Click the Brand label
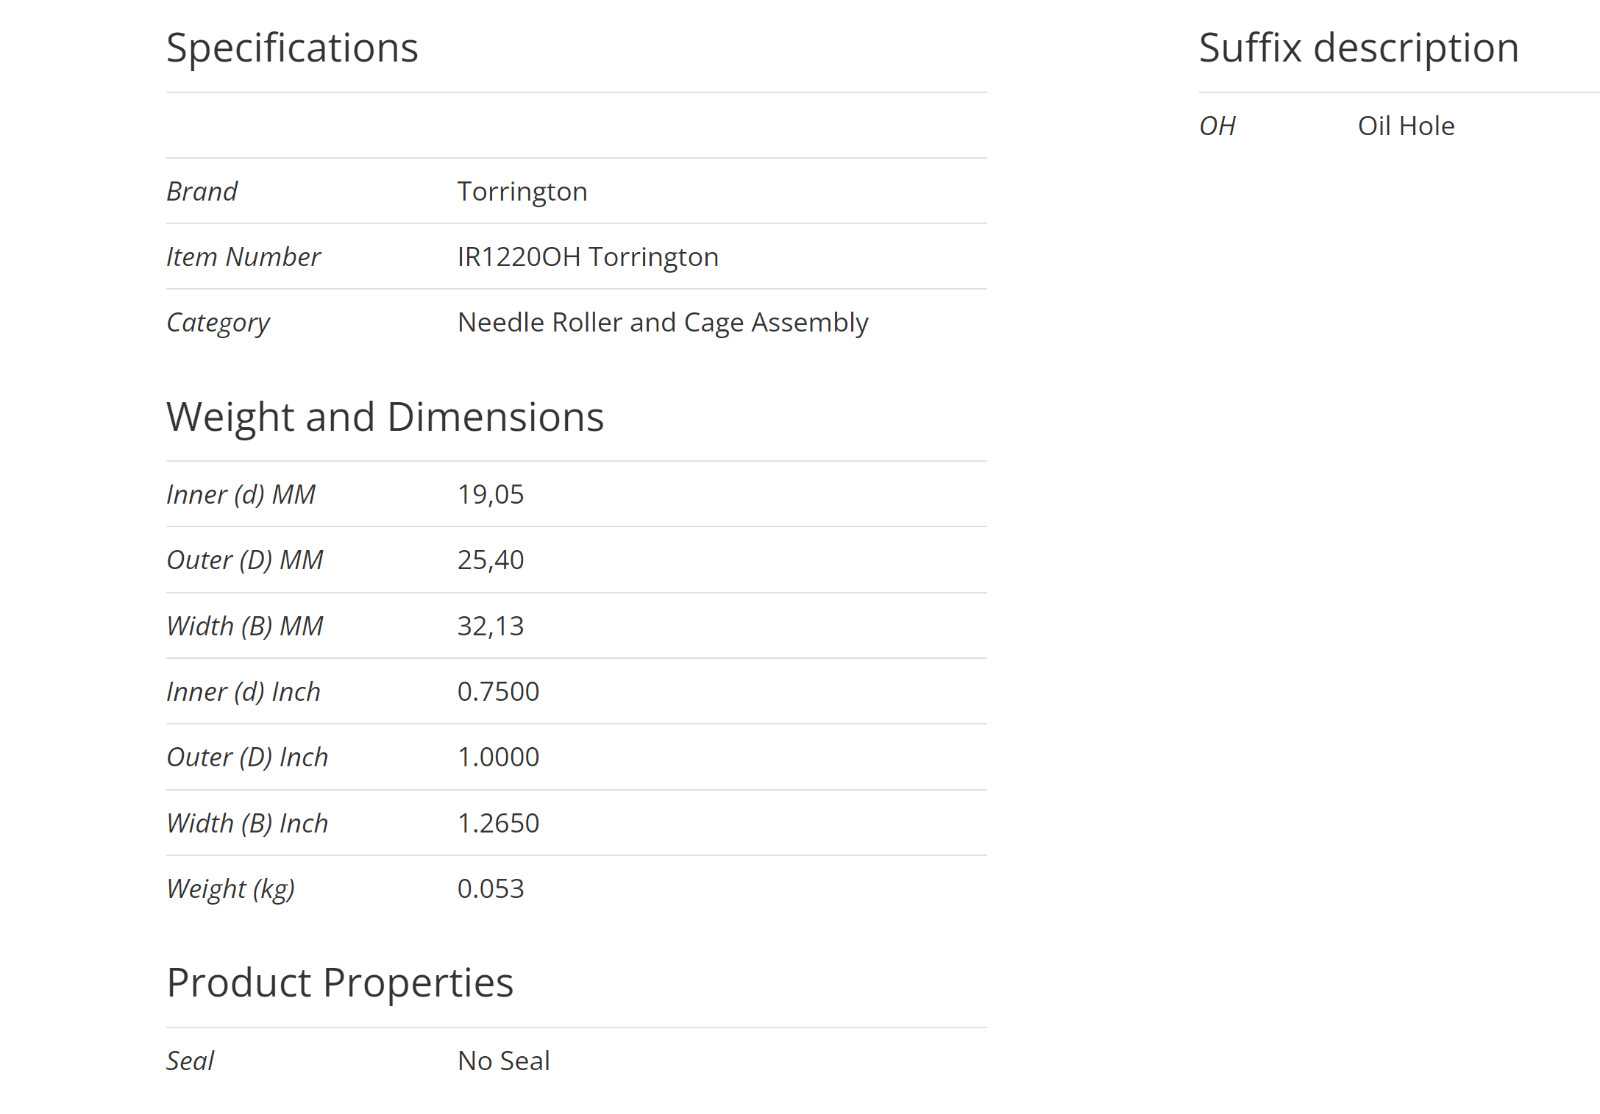Viewport: 1600px width, 1114px height. [x=202, y=191]
